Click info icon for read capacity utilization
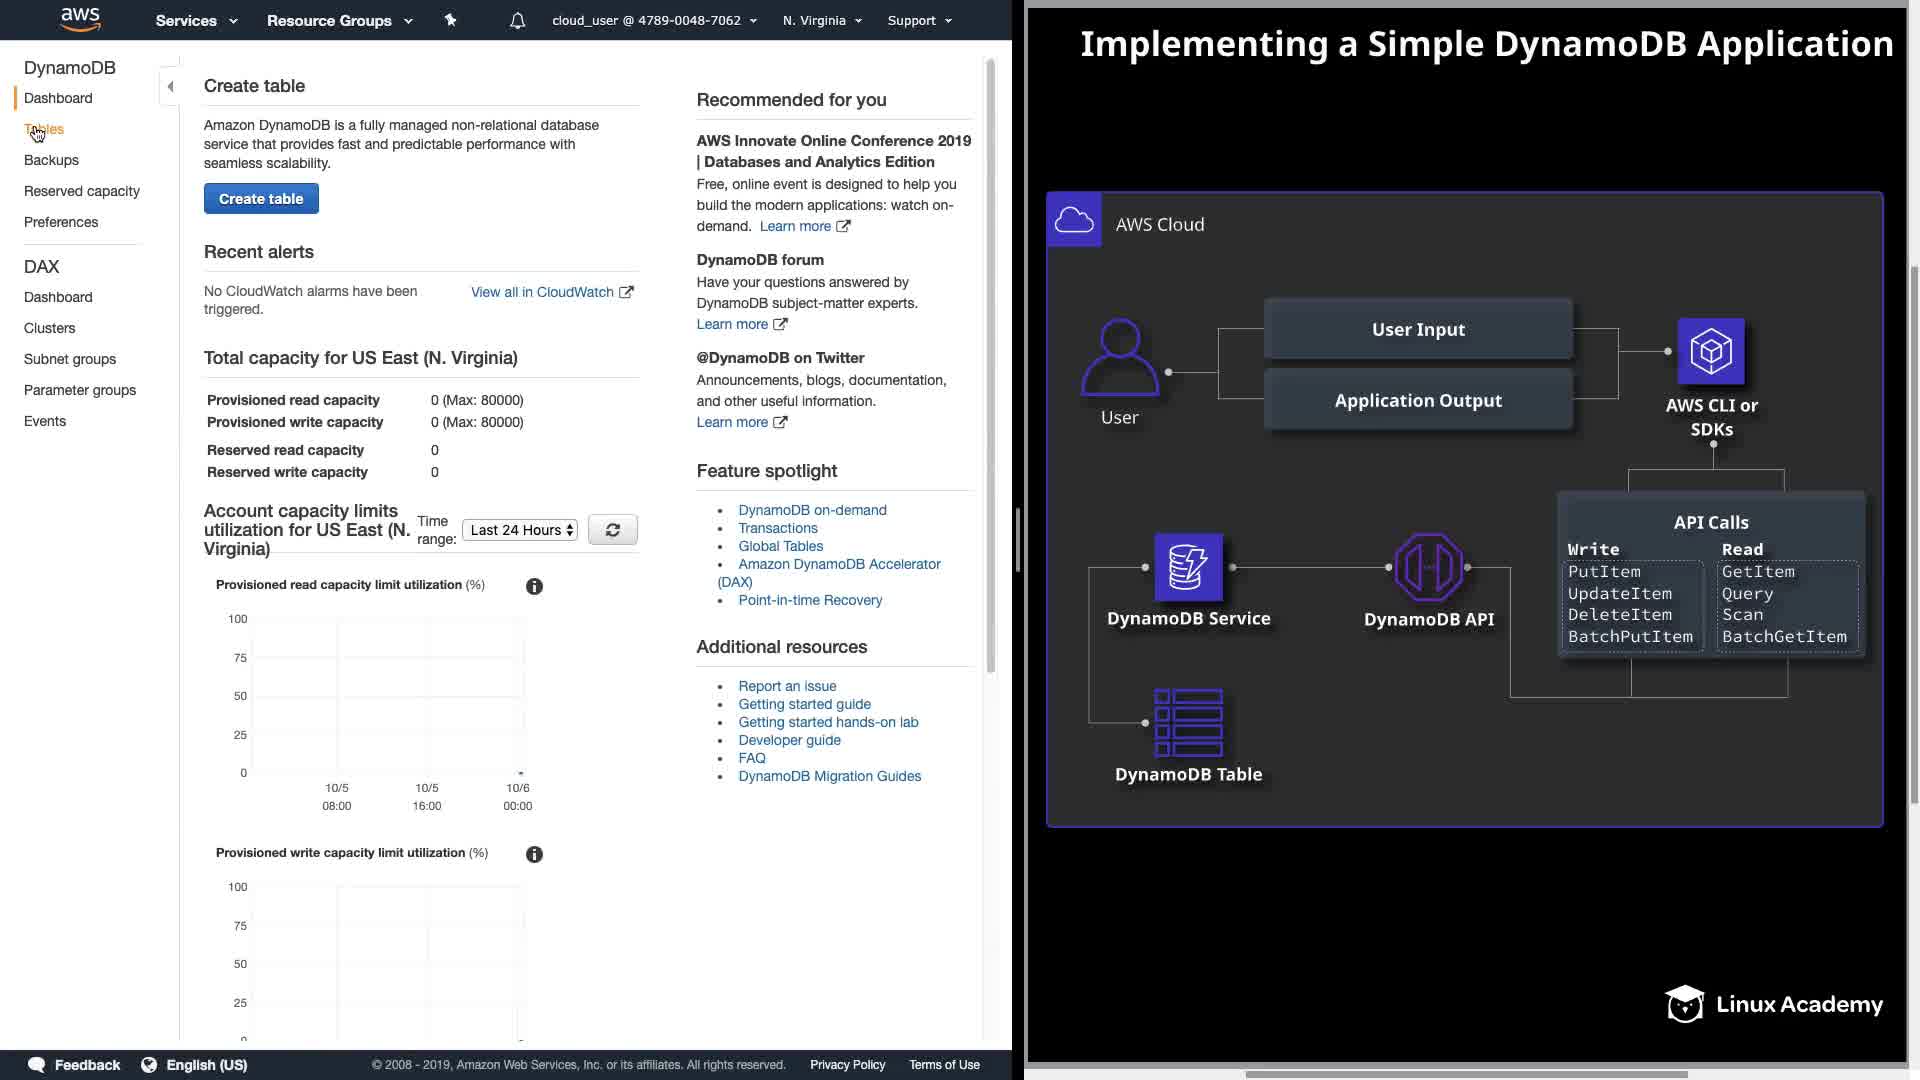Screen dimensions: 1920x1080 coord(534,587)
